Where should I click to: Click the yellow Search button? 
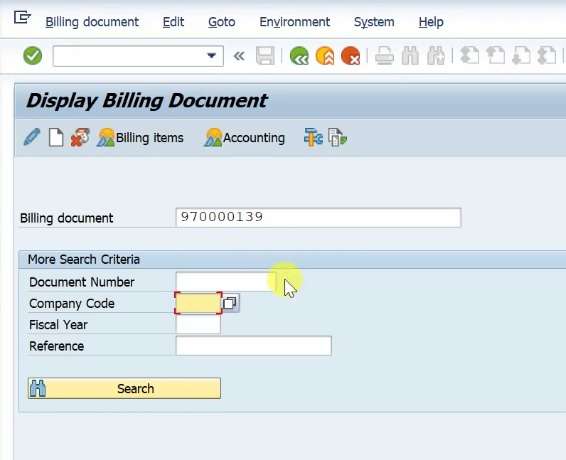(124, 389)
